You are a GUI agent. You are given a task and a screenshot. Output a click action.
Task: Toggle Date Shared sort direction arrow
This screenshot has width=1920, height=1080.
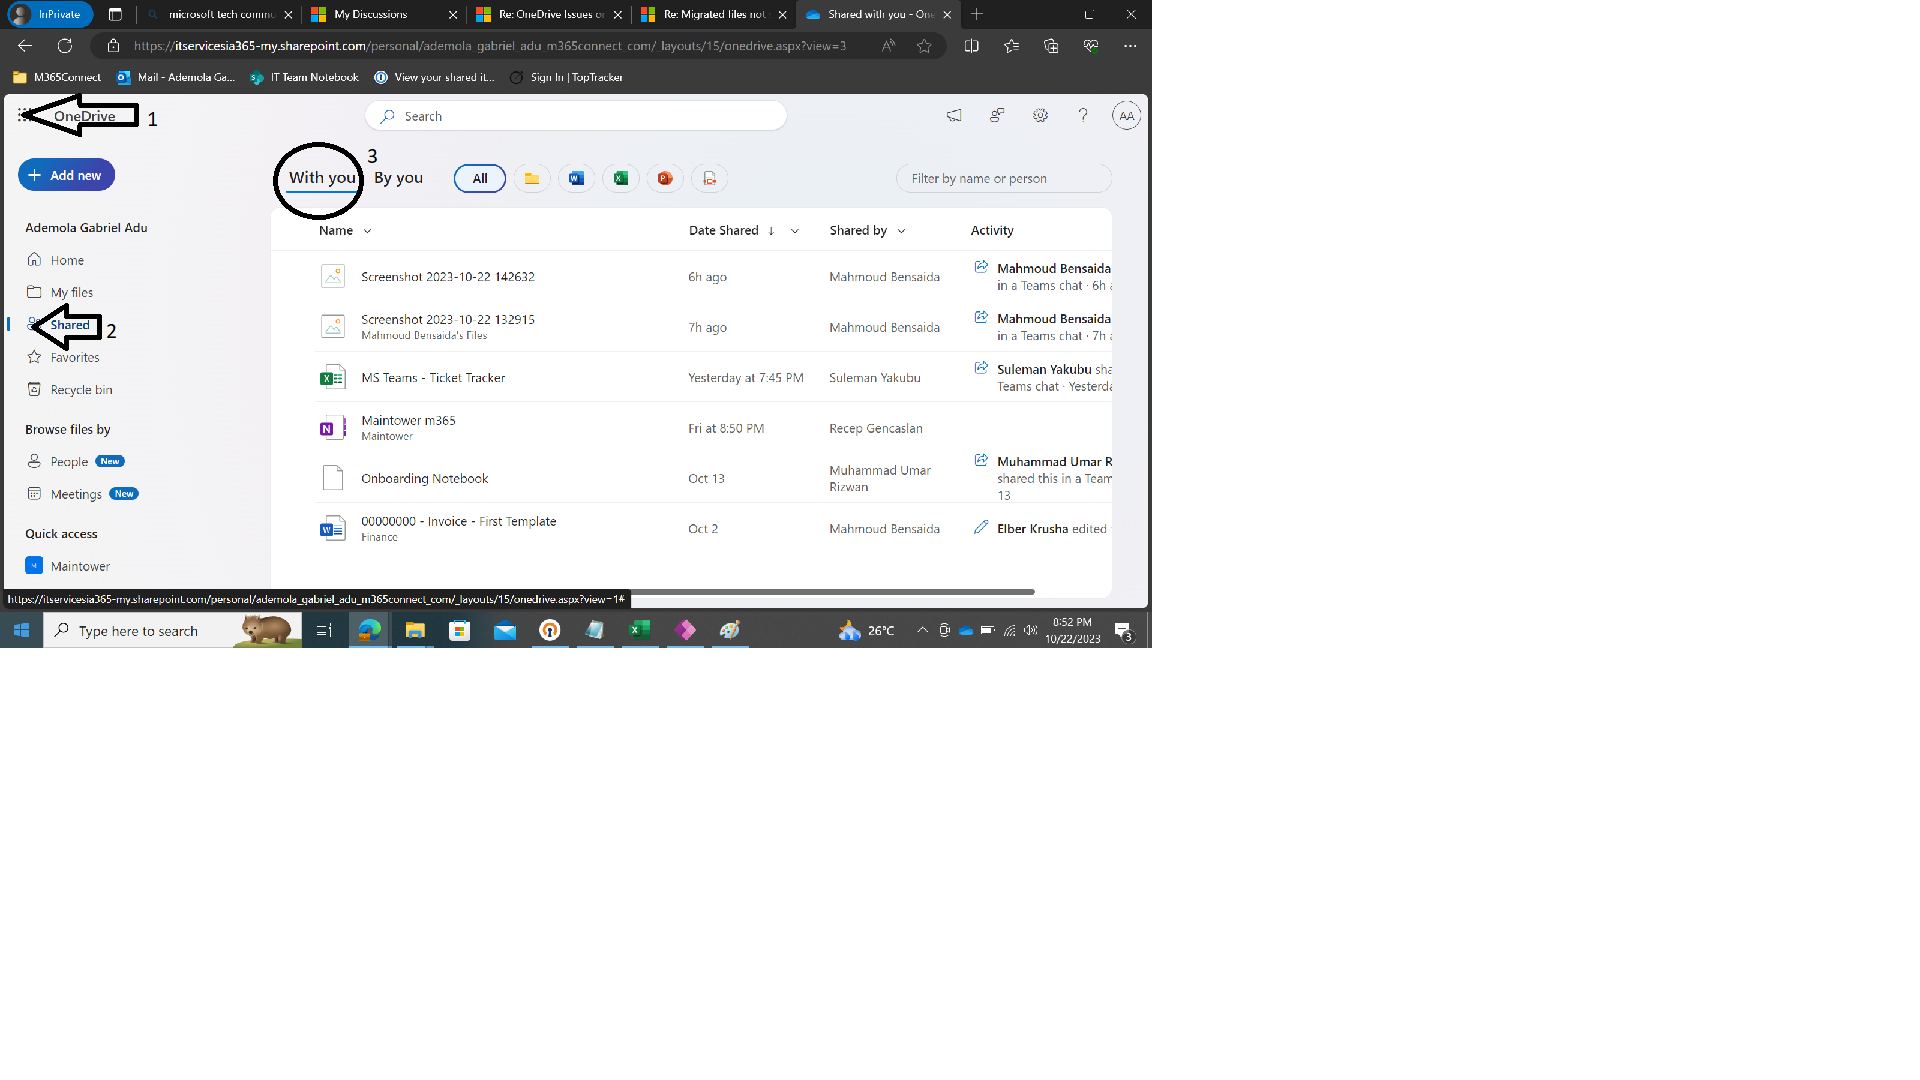771,231
